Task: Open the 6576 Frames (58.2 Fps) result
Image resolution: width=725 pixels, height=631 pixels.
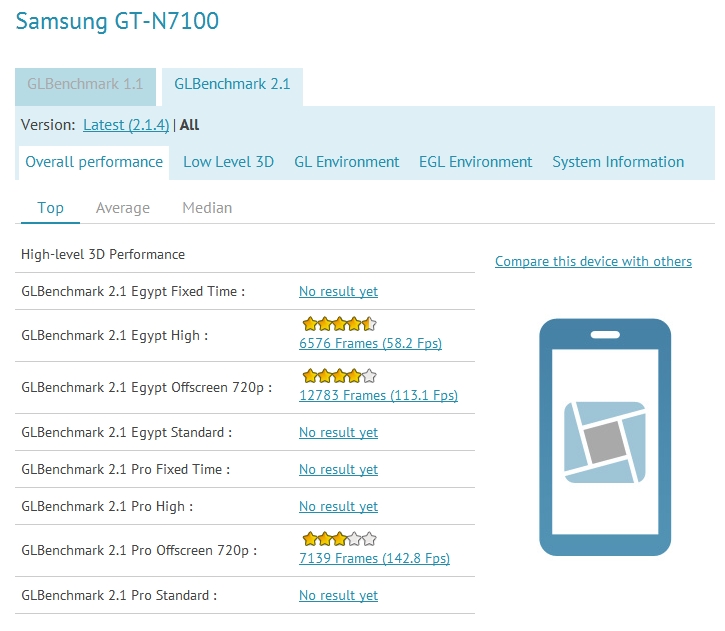Action: pyautogui.click(x=370, y=343)
